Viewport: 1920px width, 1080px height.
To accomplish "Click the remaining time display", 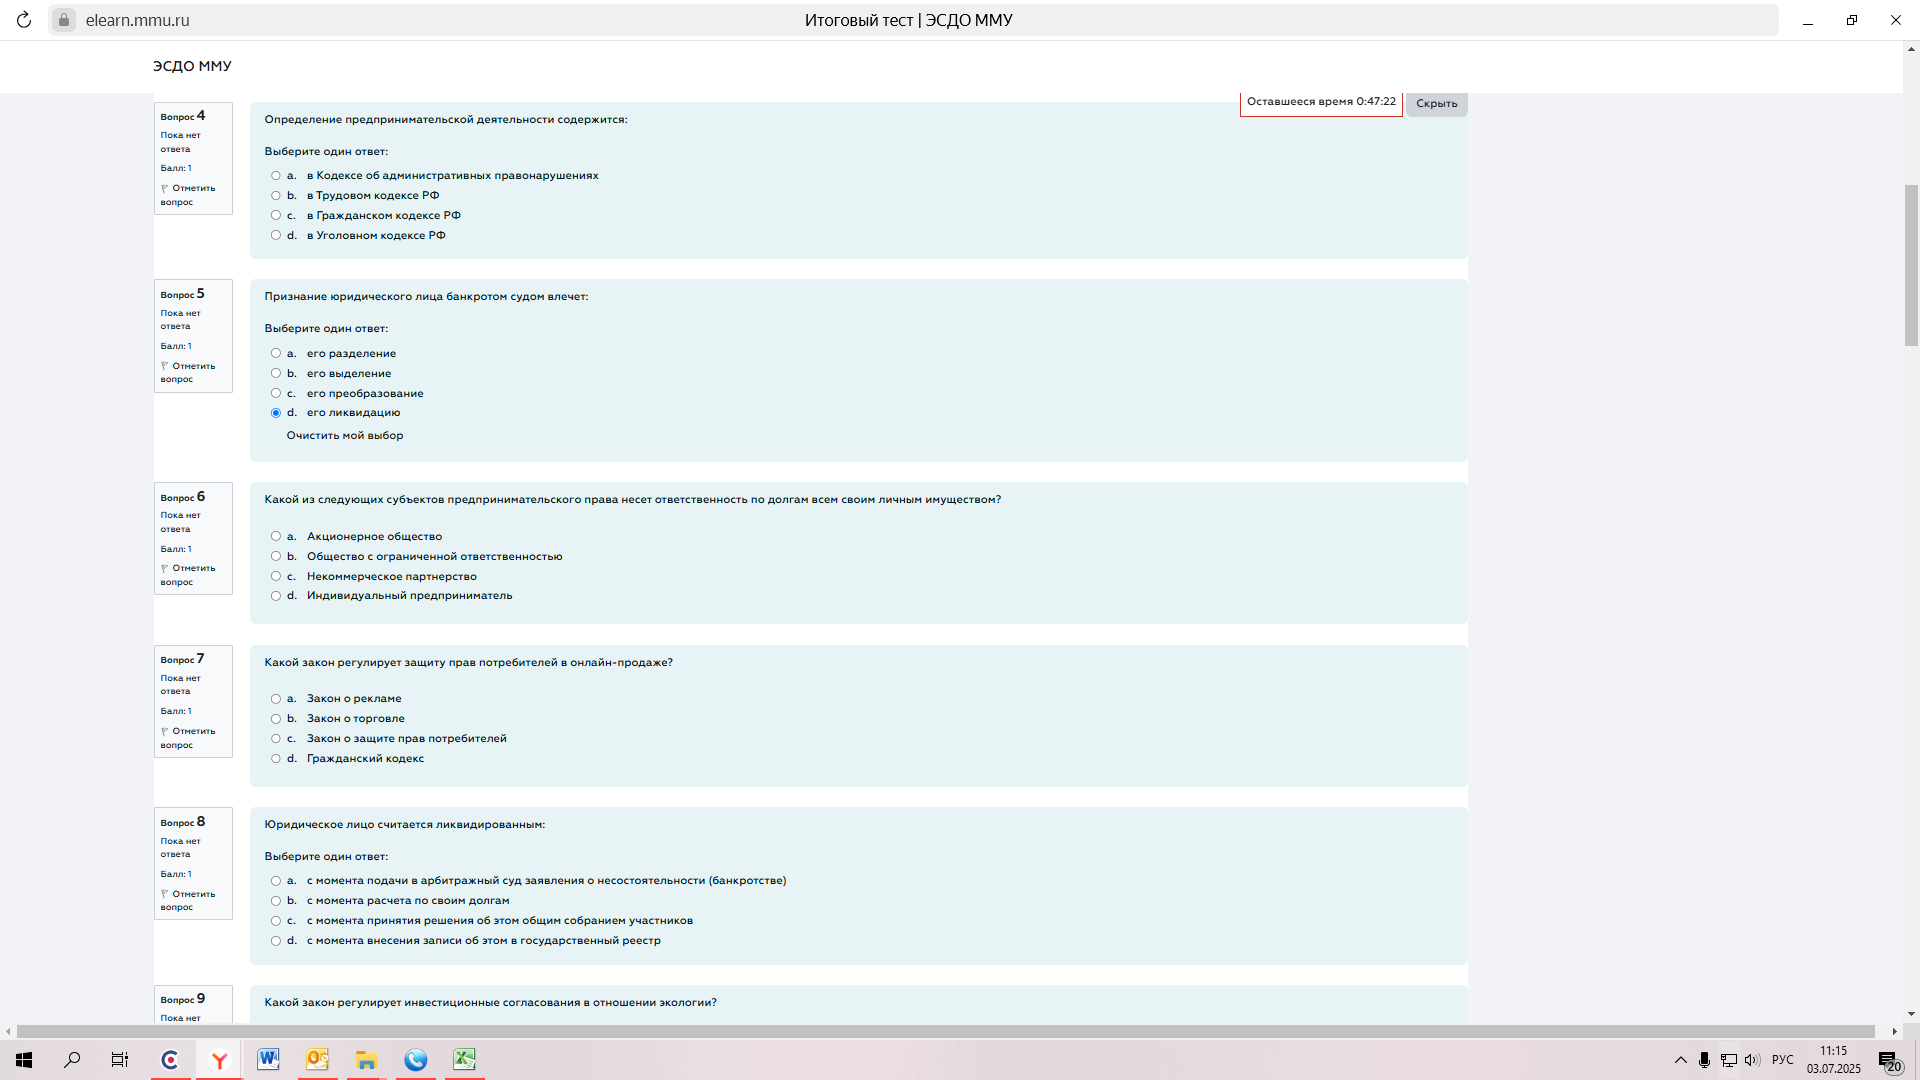I will pyautogui.click(x=1321, y=102).
